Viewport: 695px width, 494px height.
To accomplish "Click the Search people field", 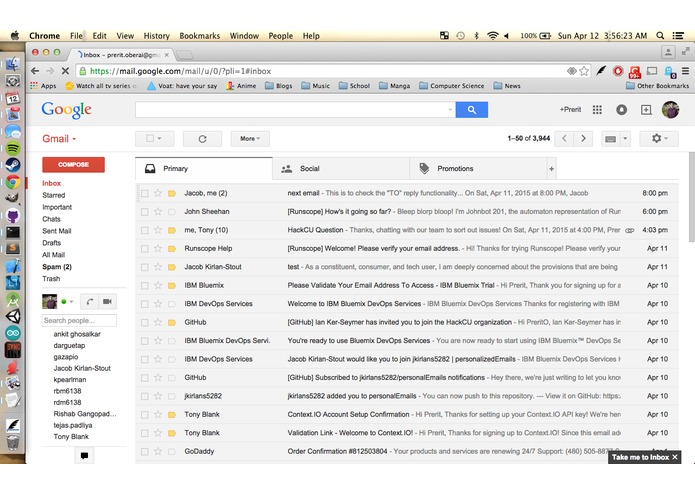I will coord(79,320).
